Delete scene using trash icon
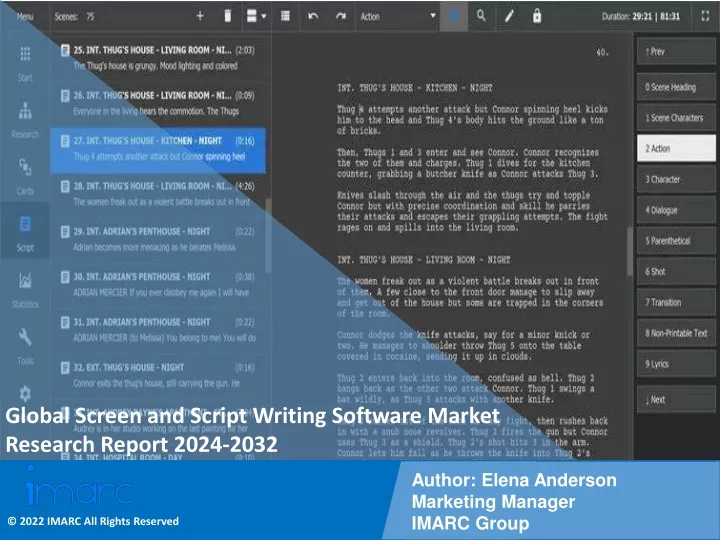Viewport: 720px width, 540px height. [227, 16]
